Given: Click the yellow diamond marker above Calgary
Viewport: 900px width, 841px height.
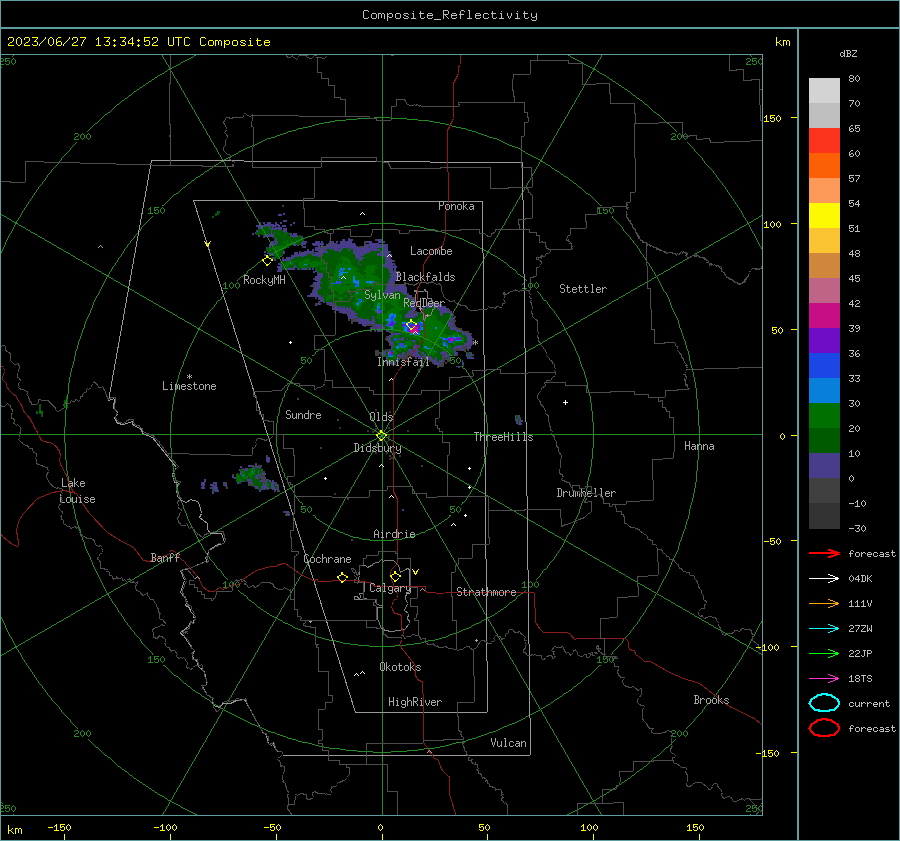Looking at the screenshot, I should 395,576.
